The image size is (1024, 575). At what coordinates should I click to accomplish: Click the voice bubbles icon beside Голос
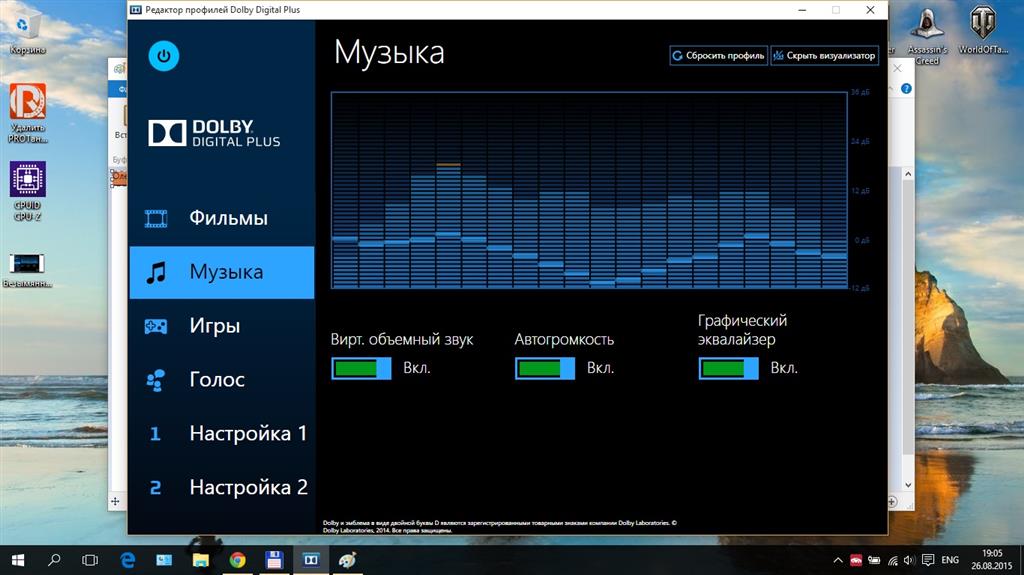click(x=155, y=380)
